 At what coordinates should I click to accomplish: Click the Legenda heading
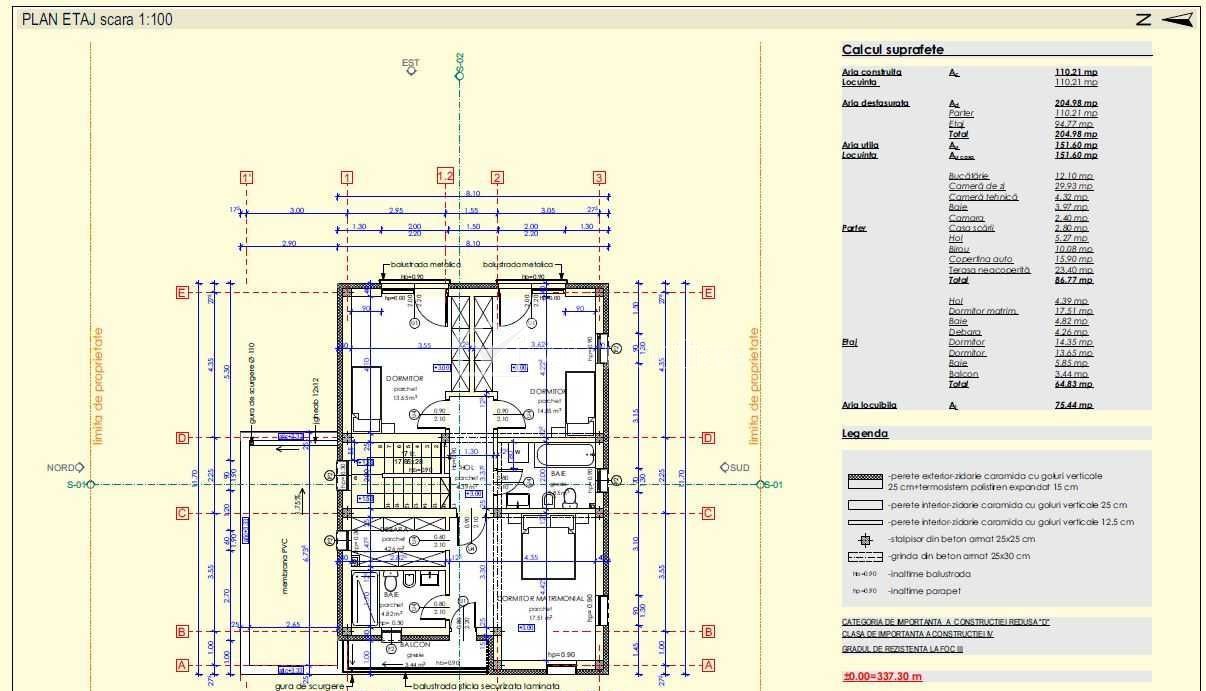point(865,433)
